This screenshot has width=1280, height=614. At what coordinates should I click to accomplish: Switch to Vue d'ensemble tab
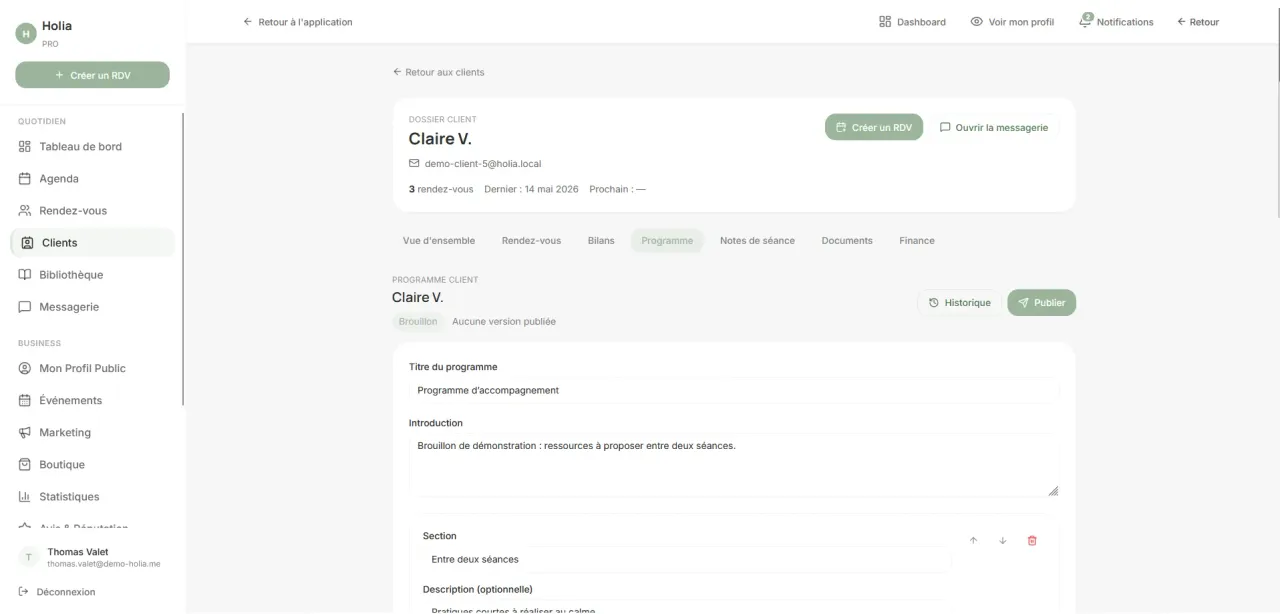[x=439, y=241]
